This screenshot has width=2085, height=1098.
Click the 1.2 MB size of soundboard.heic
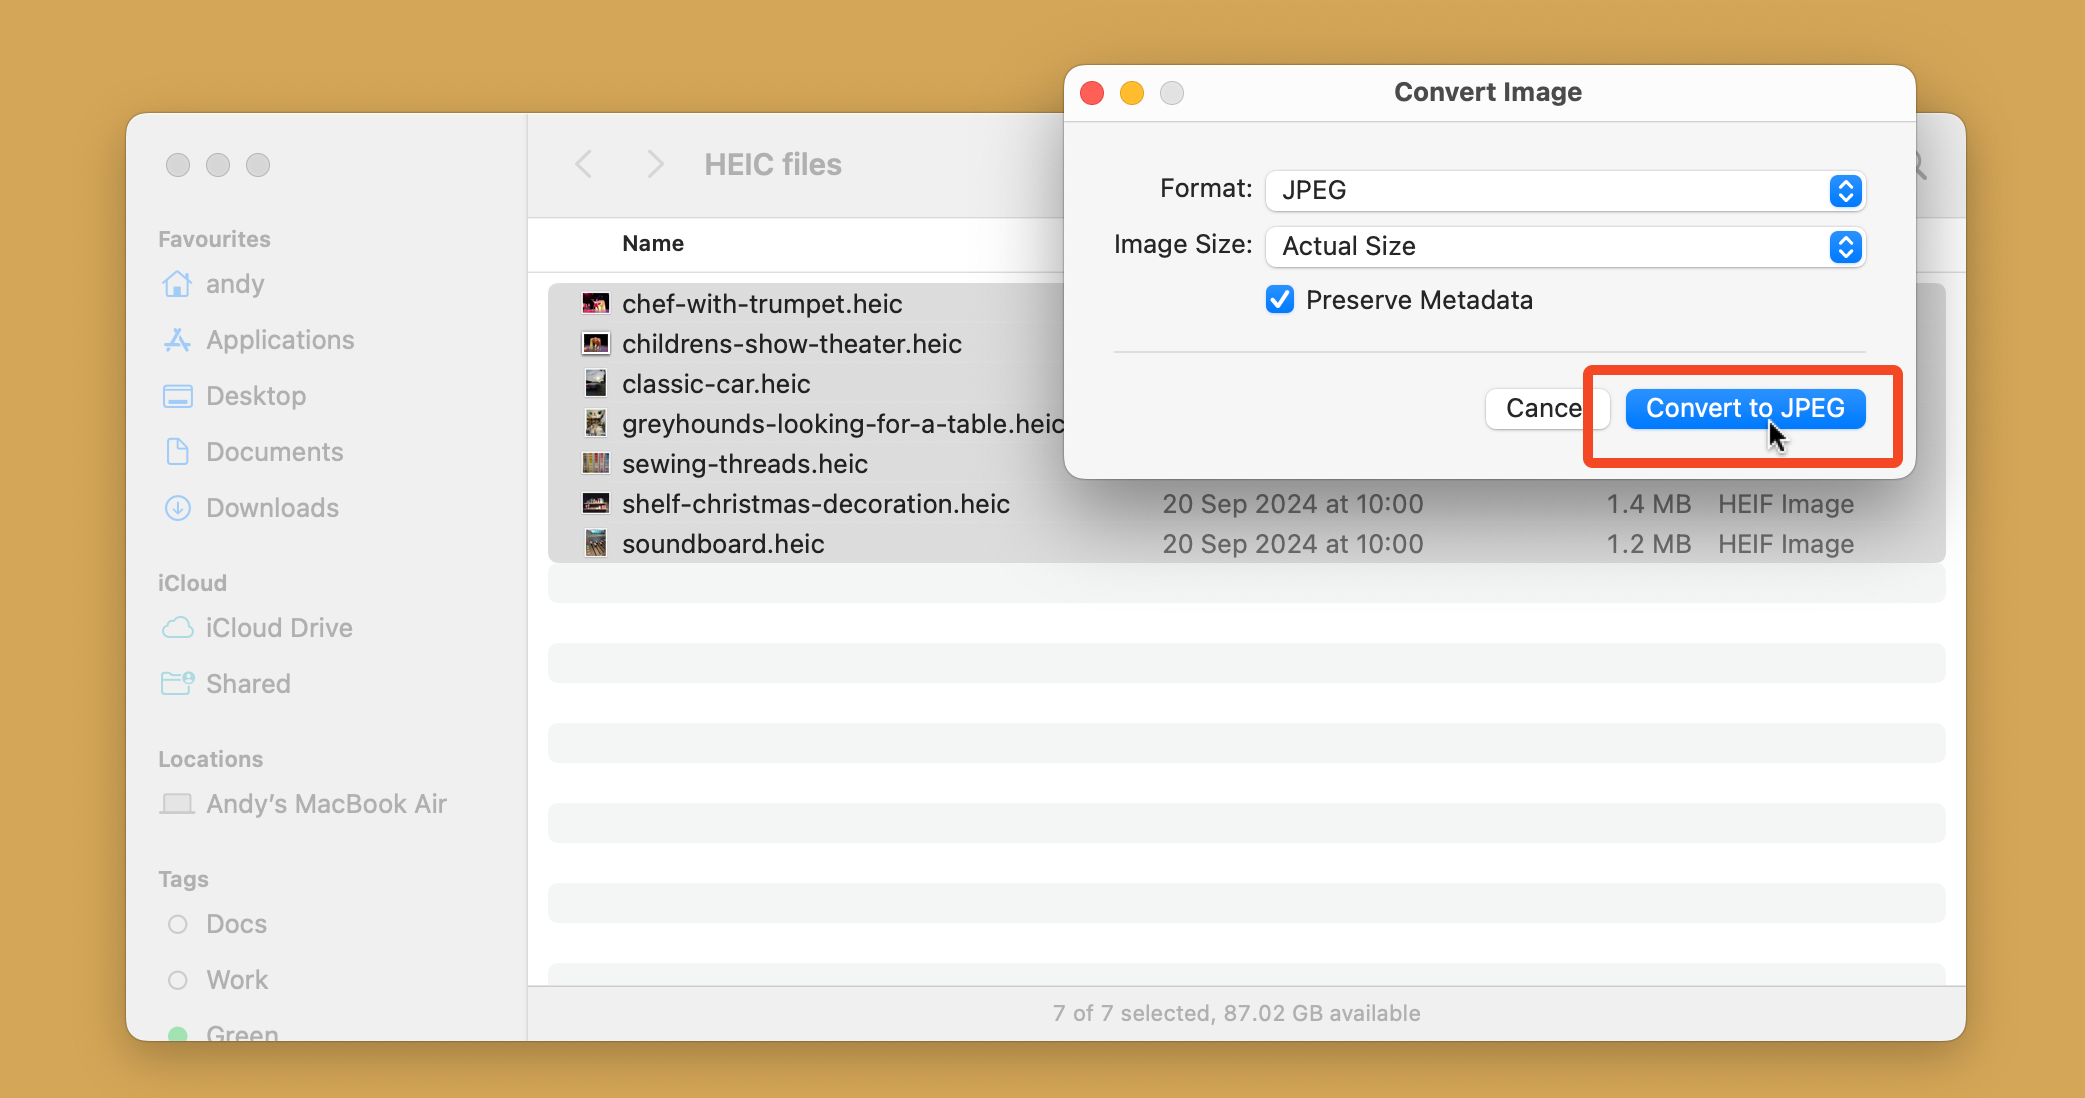(x=1648, y=544)
